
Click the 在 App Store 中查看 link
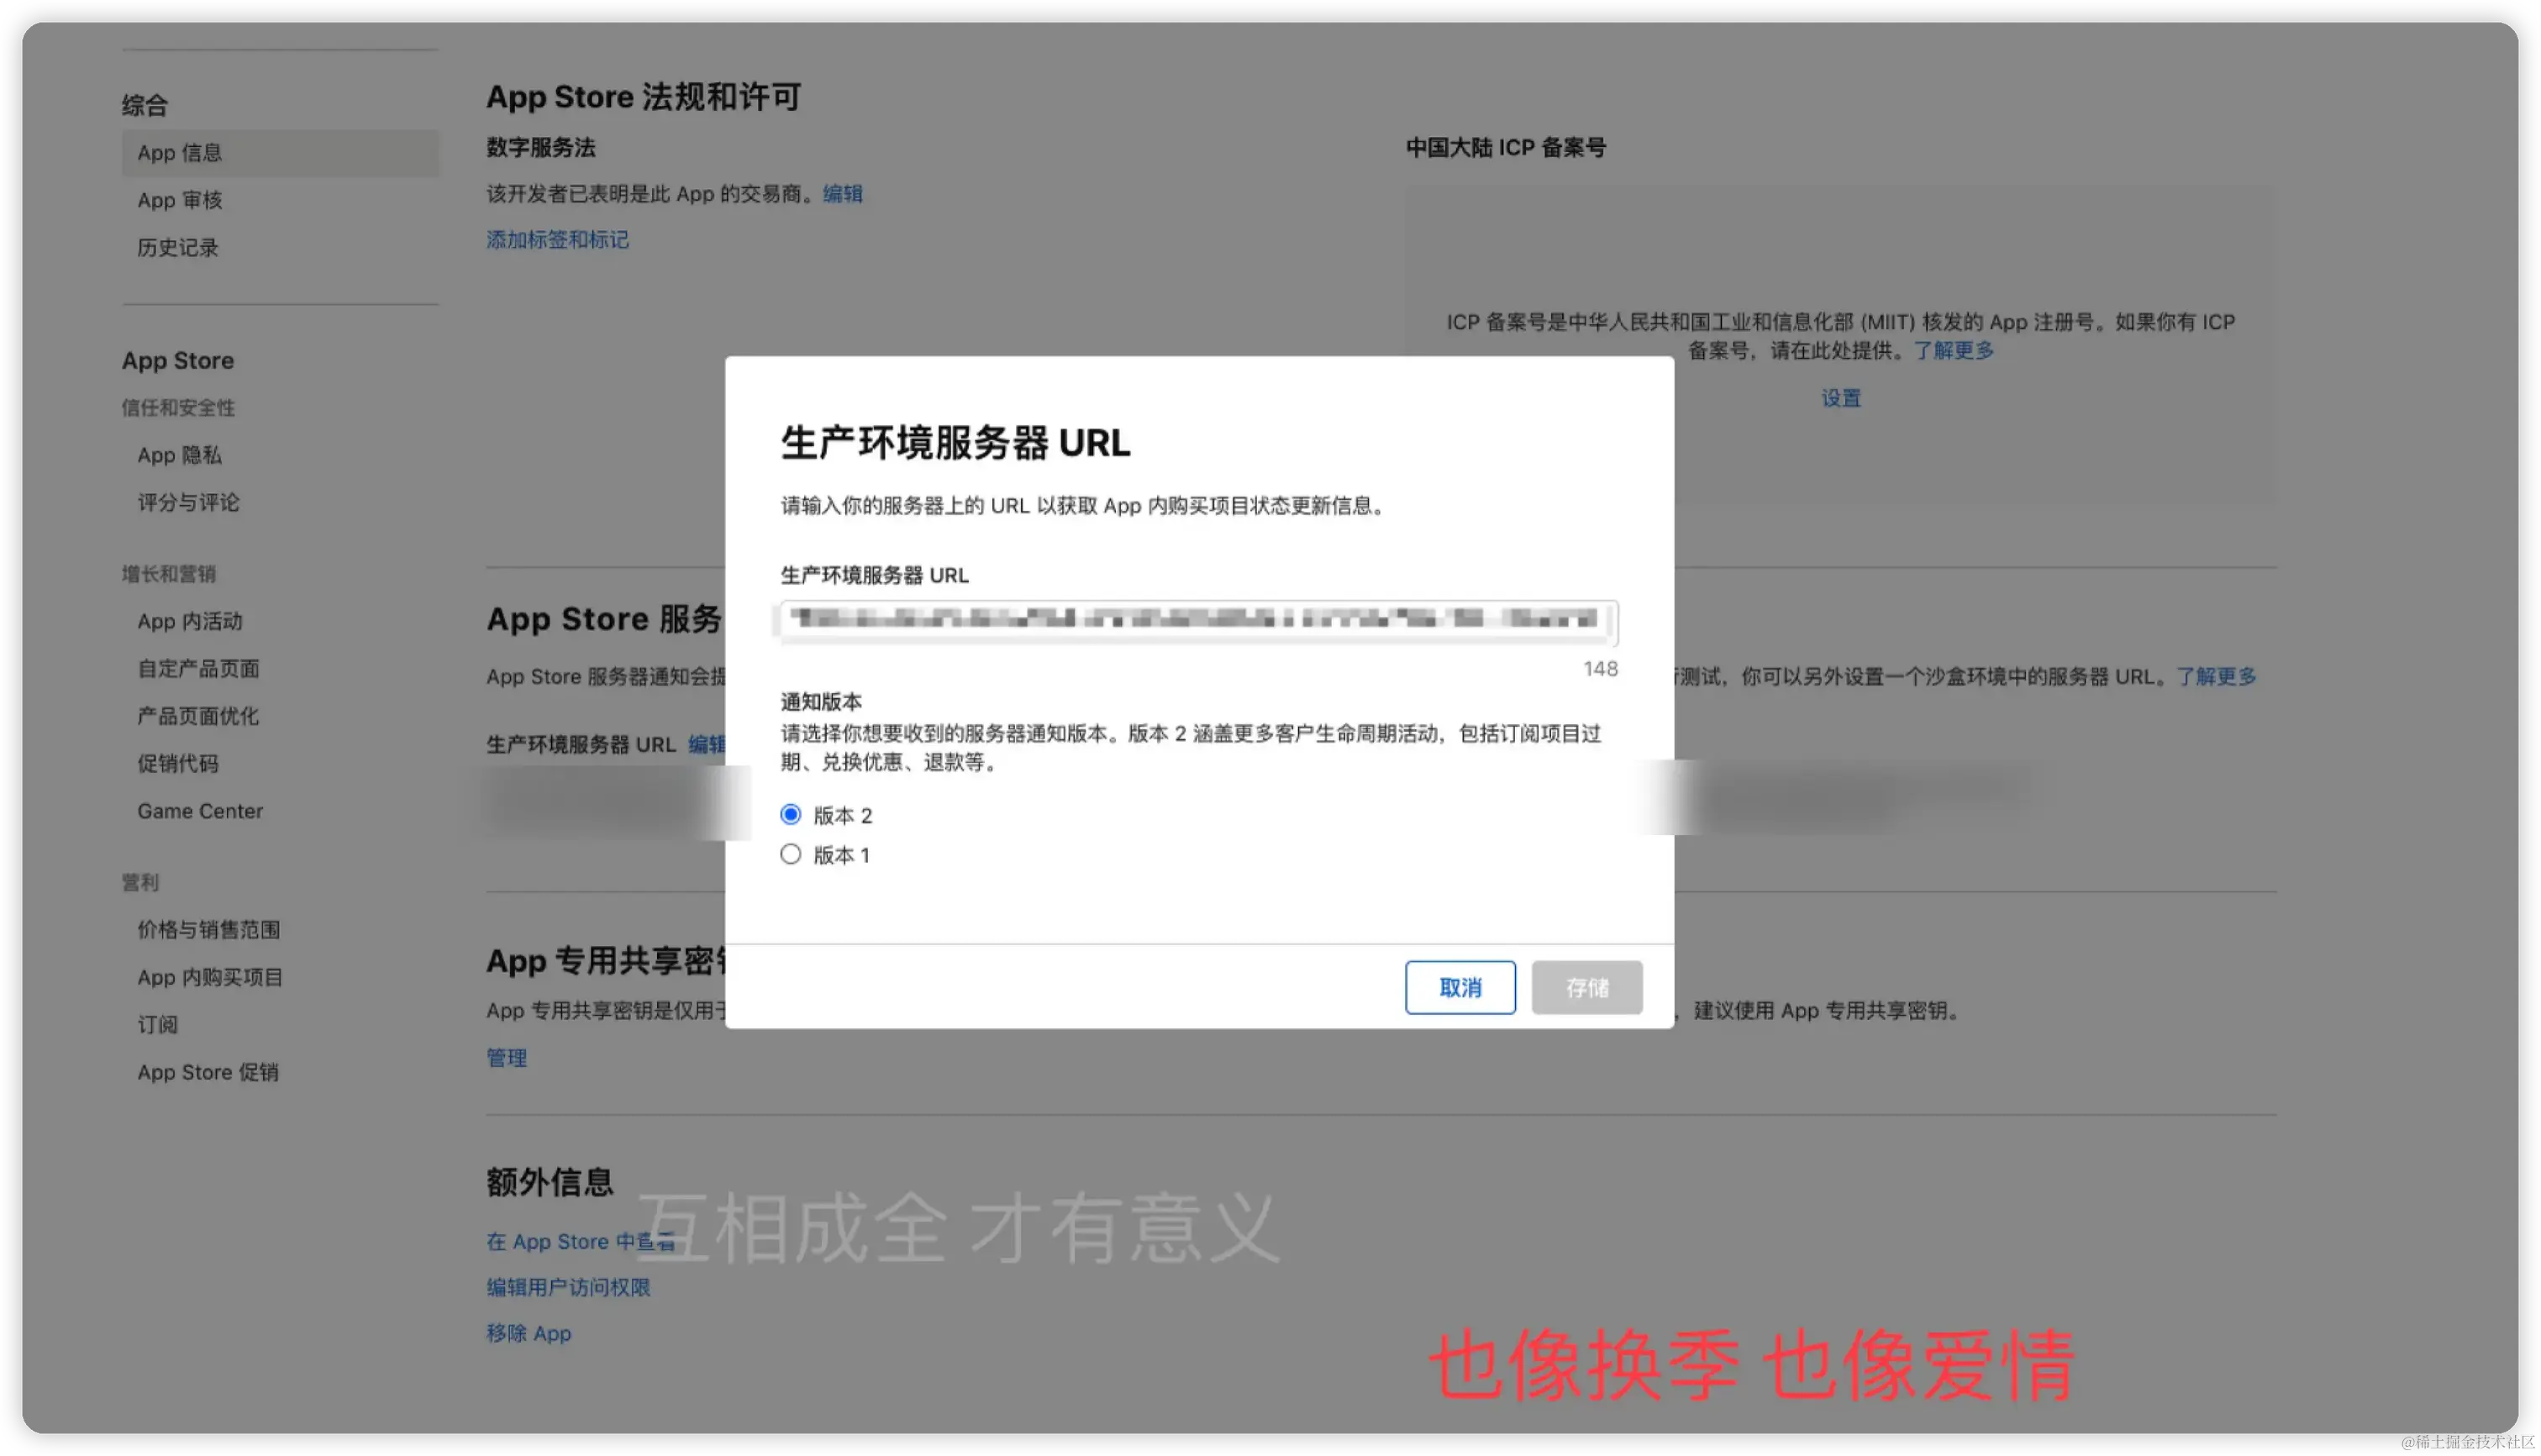click(580, 1241)
